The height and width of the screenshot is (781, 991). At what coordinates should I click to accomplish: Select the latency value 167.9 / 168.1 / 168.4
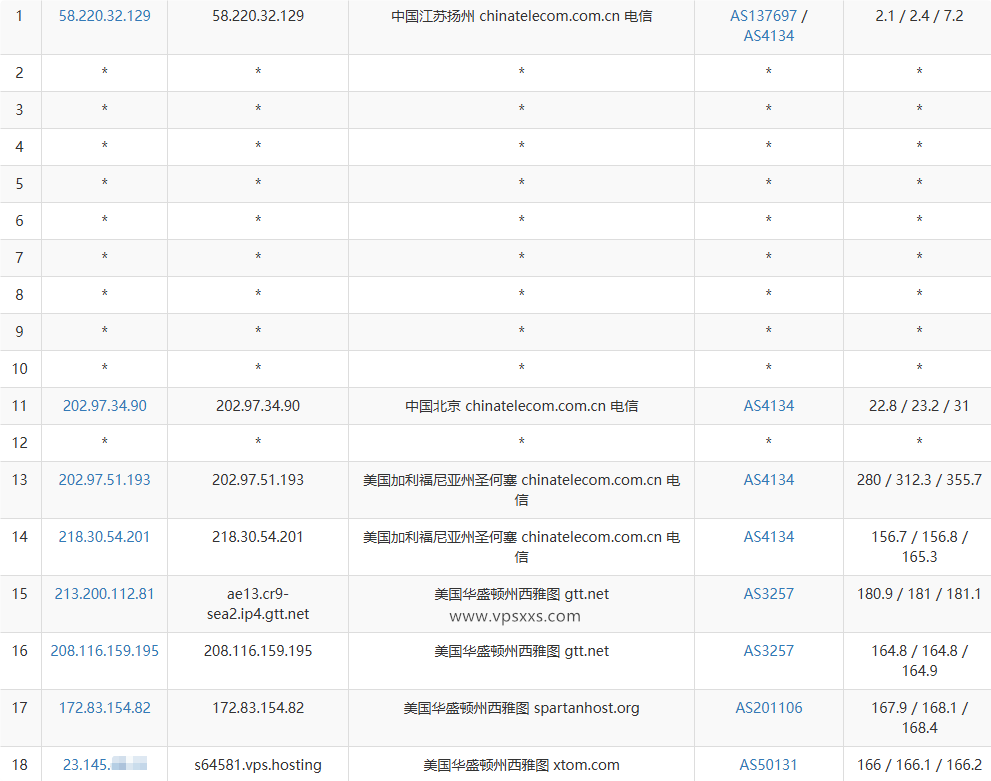coord(919,717)
